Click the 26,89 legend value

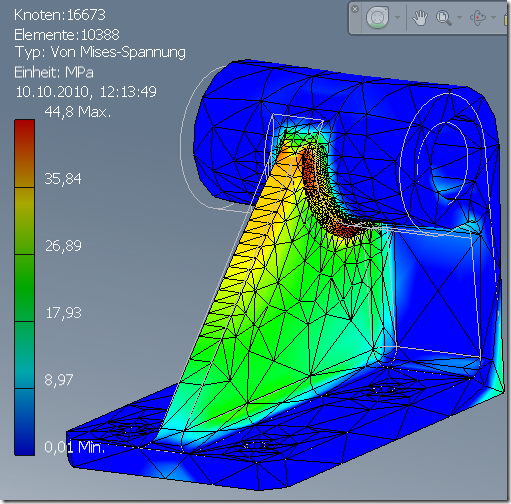[x=63, y=246]
